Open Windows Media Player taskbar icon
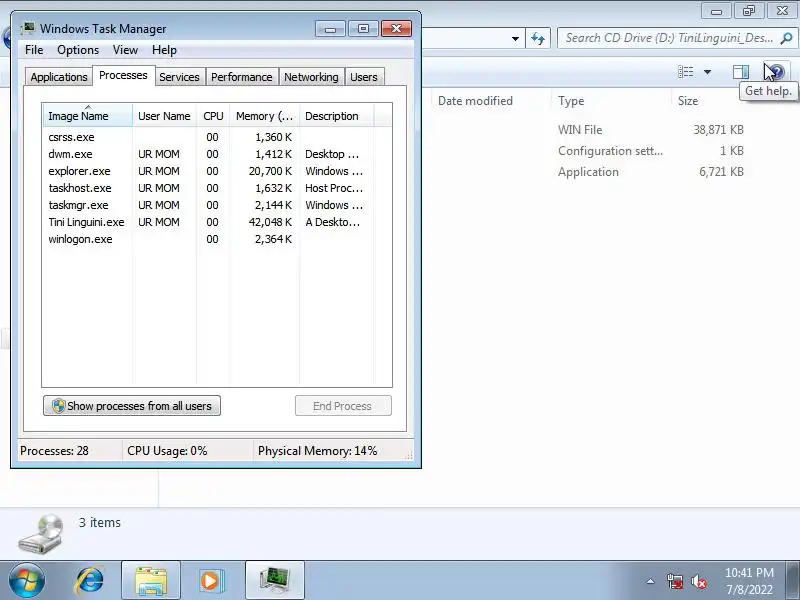 [211, 581]
